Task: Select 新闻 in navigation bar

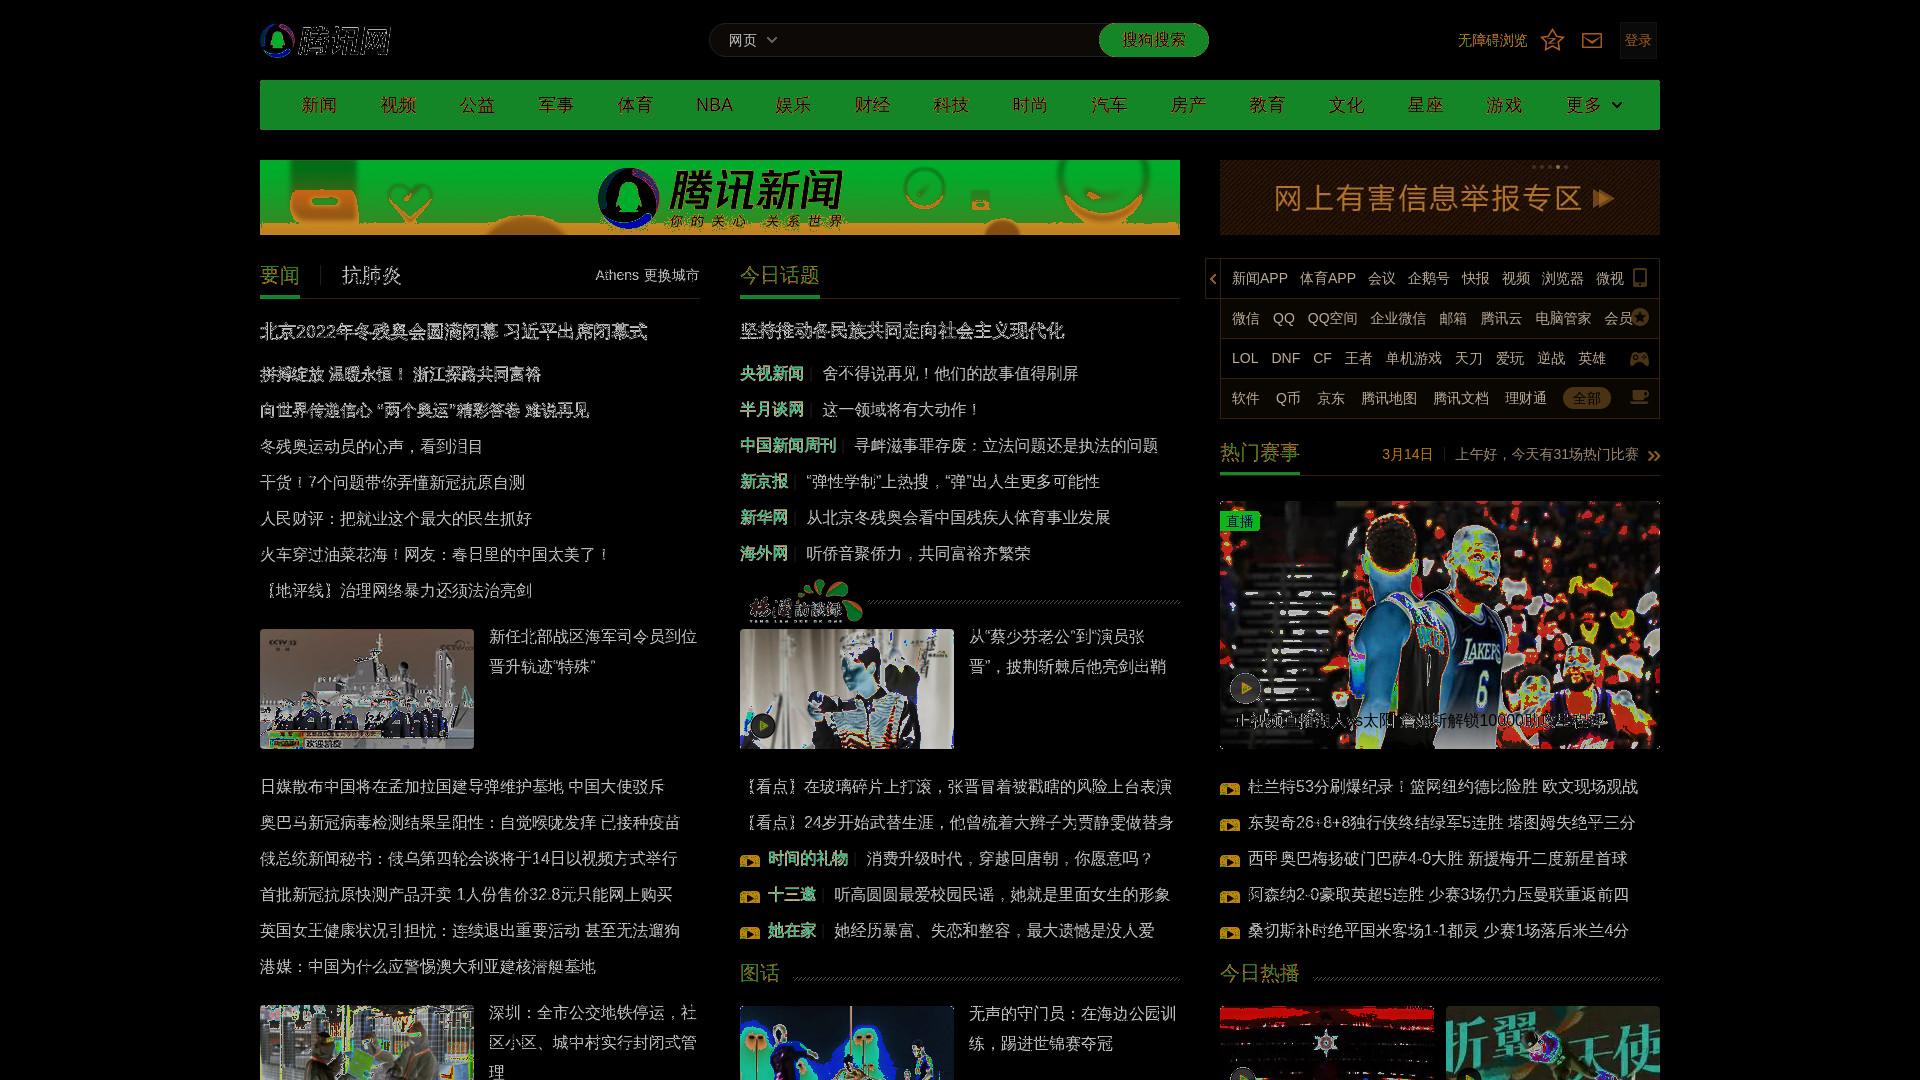Action: 319,105
